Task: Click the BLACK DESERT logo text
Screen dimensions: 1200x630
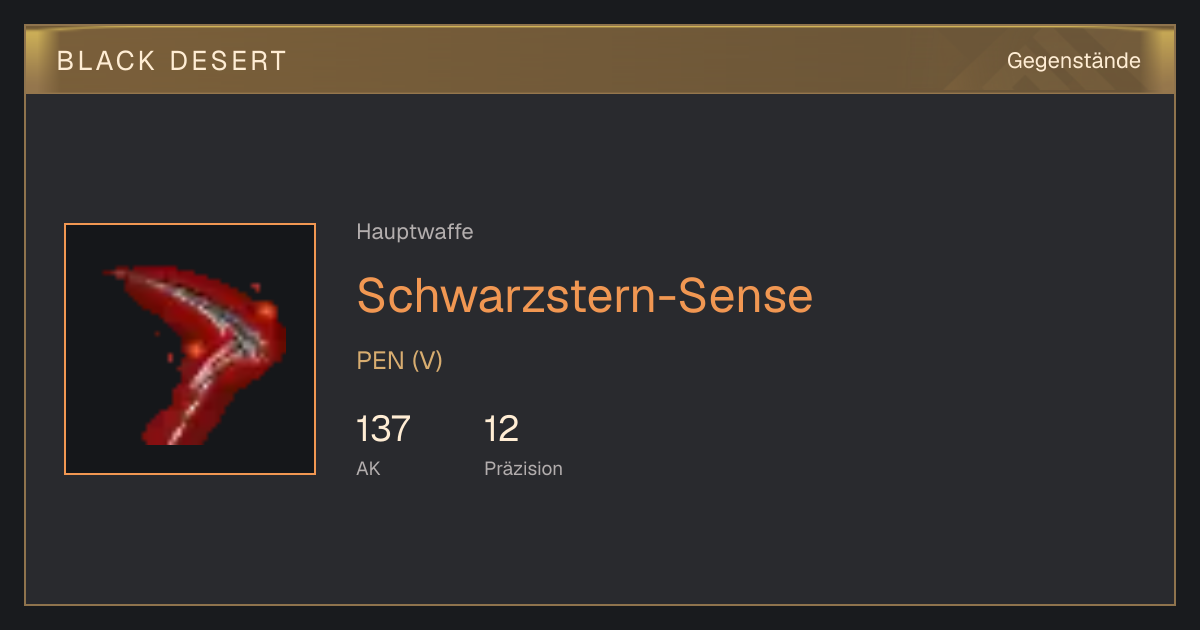Action: click(172, 61)
